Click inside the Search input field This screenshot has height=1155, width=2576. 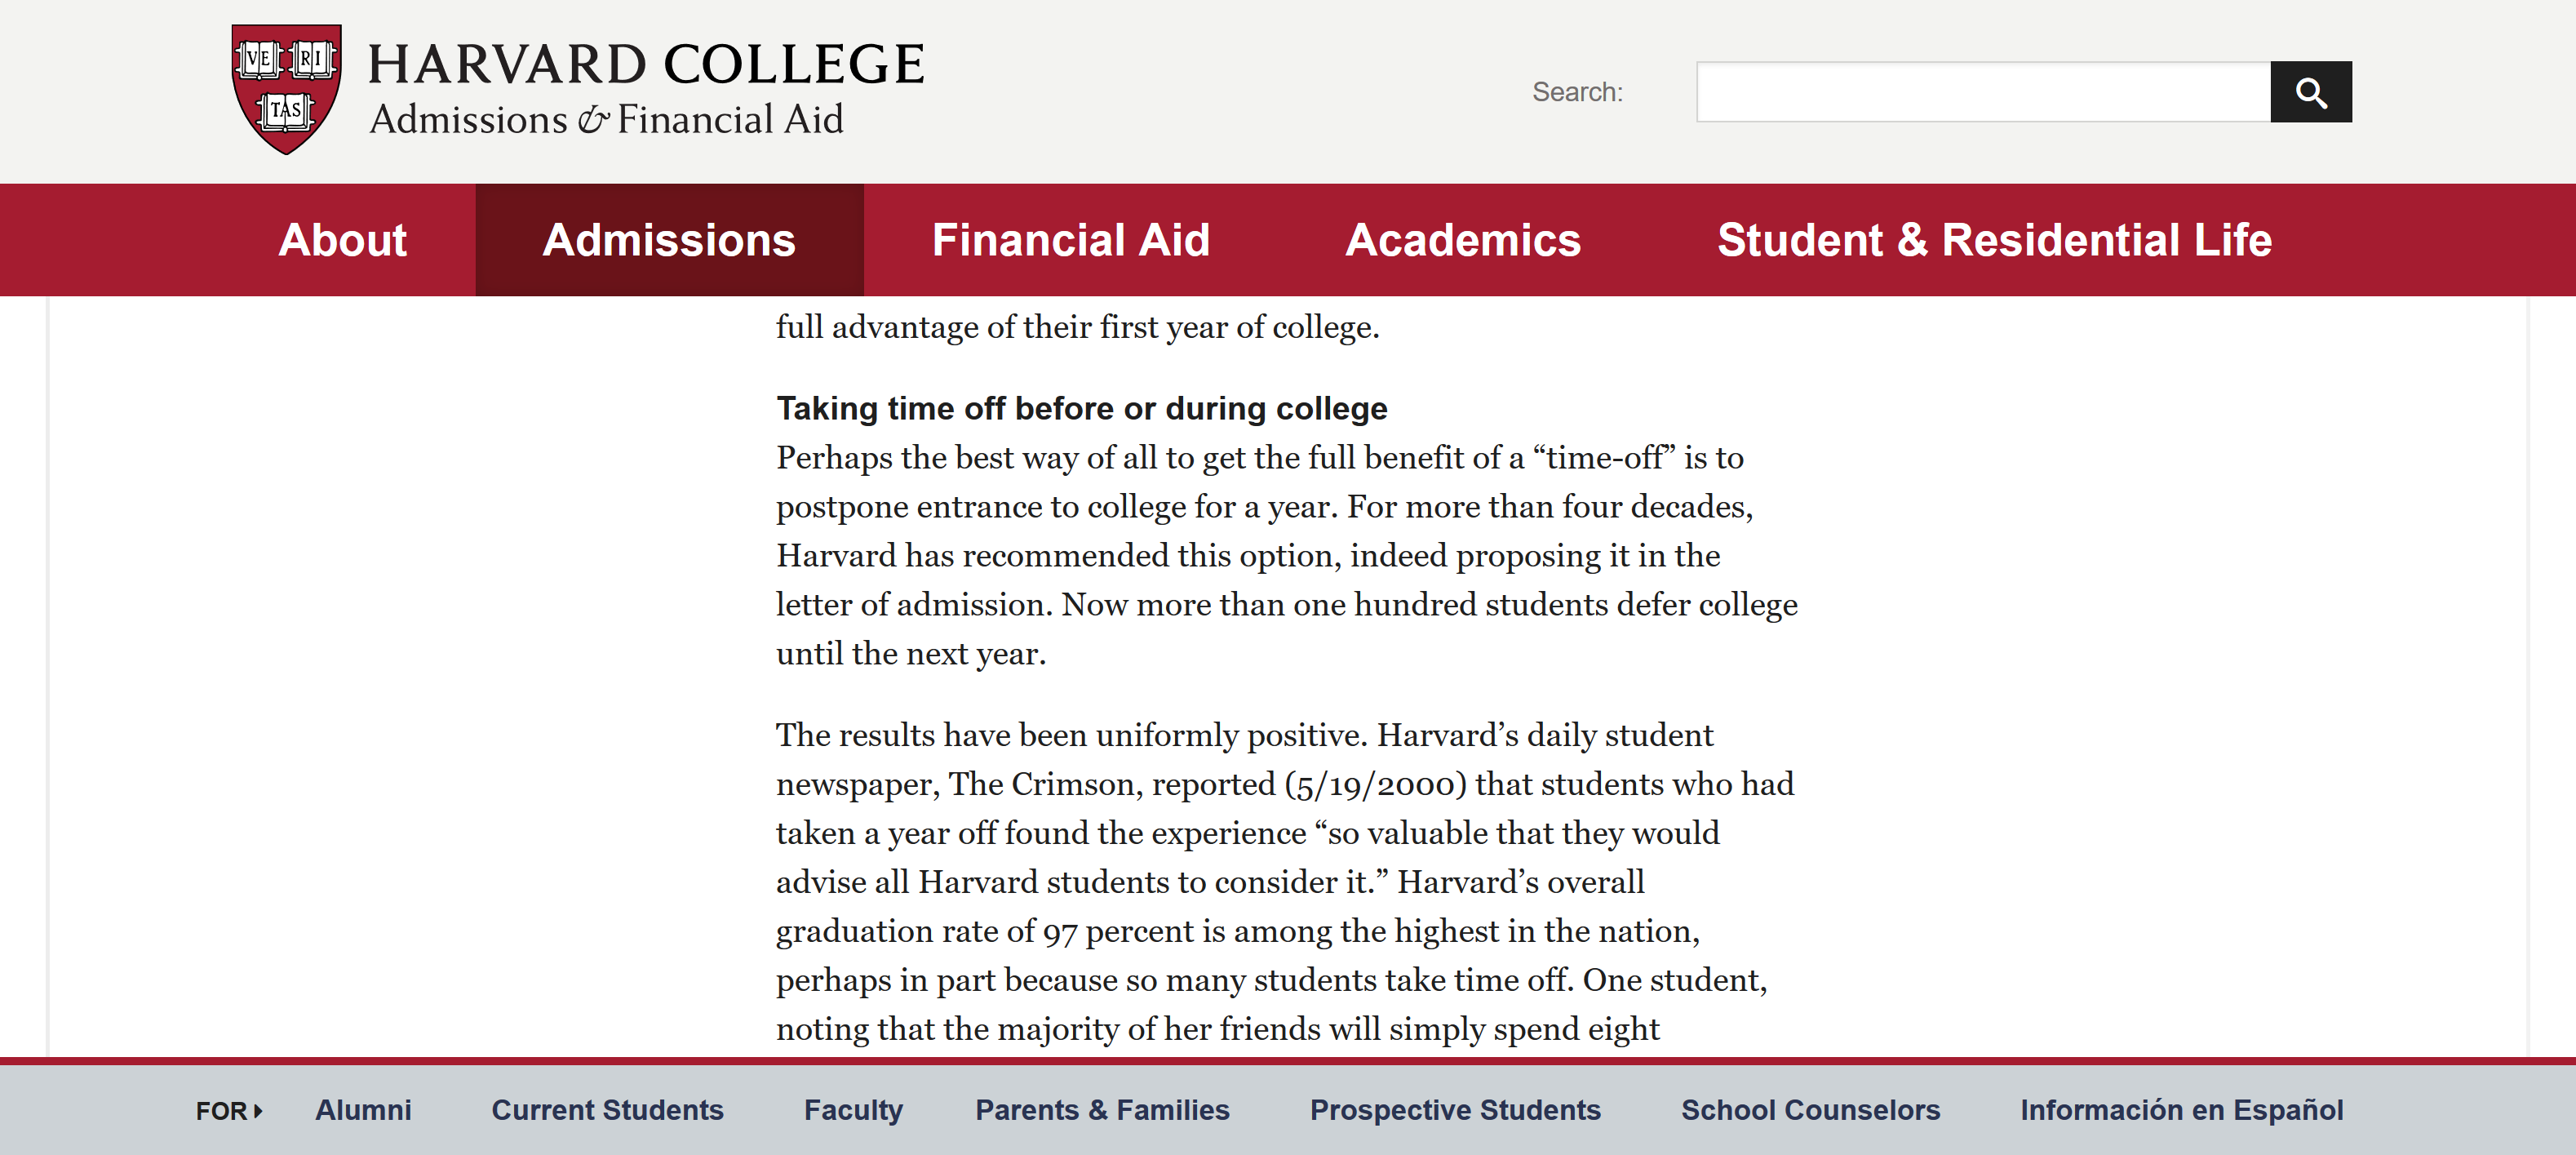coord(1982,92)
